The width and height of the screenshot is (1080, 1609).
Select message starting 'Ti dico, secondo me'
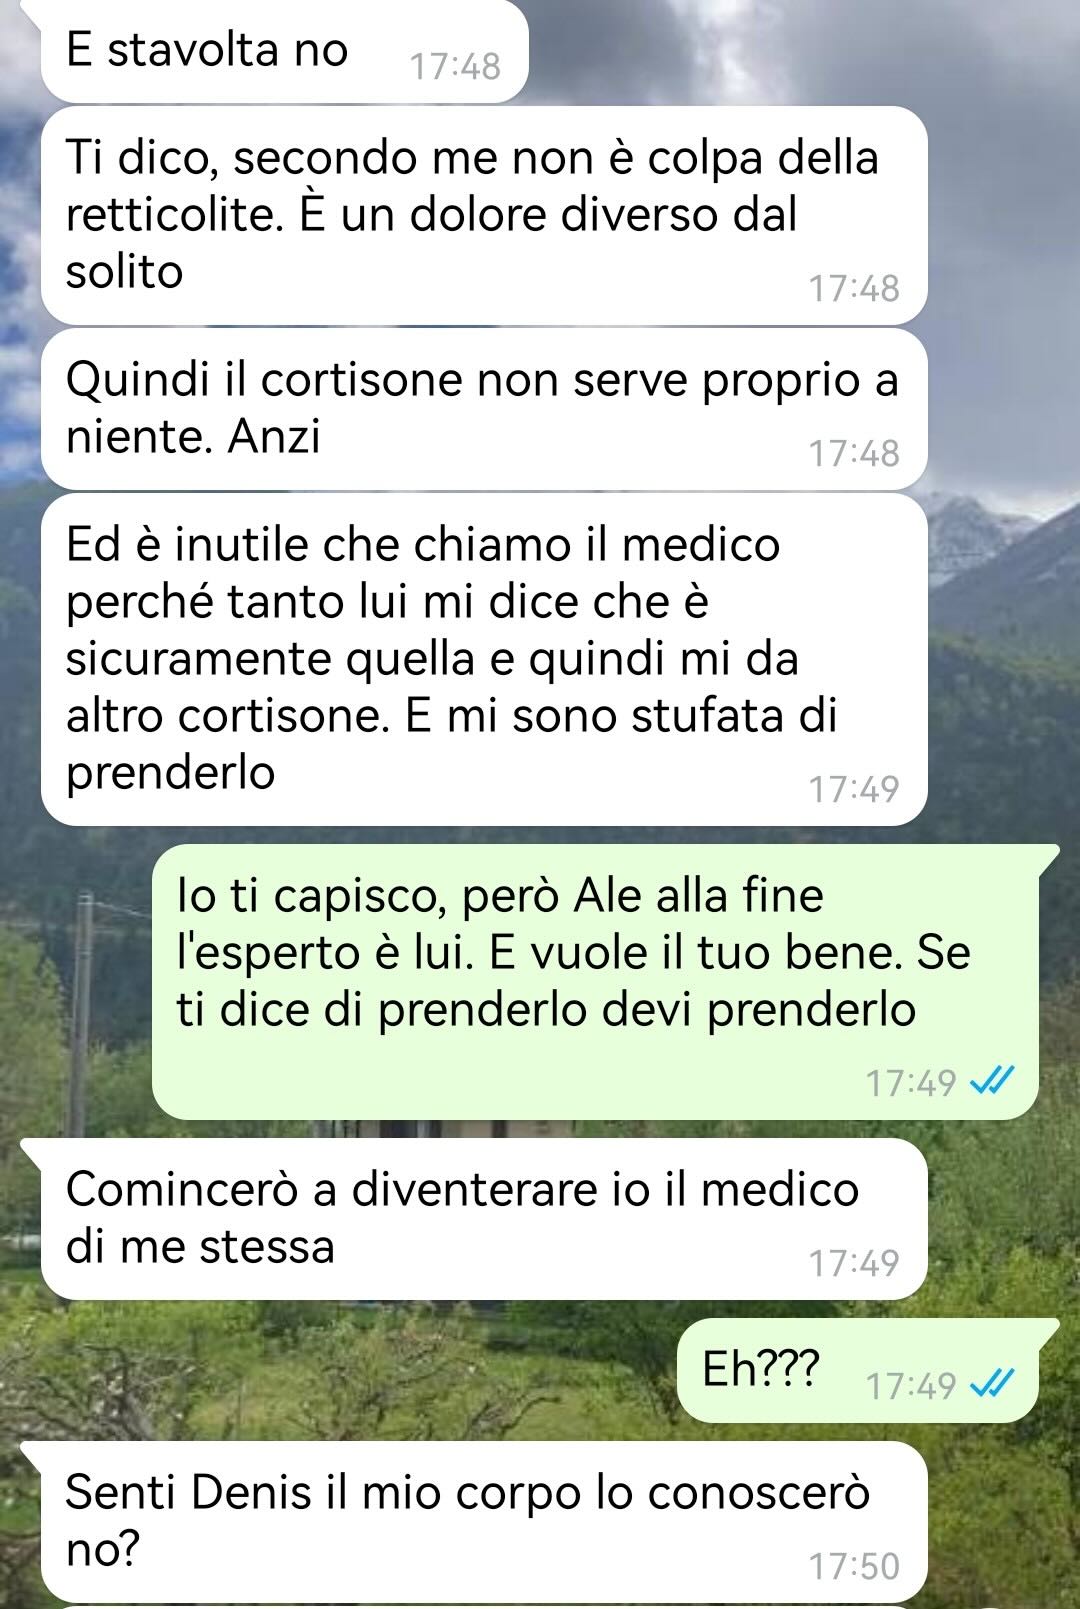point(484,215)
